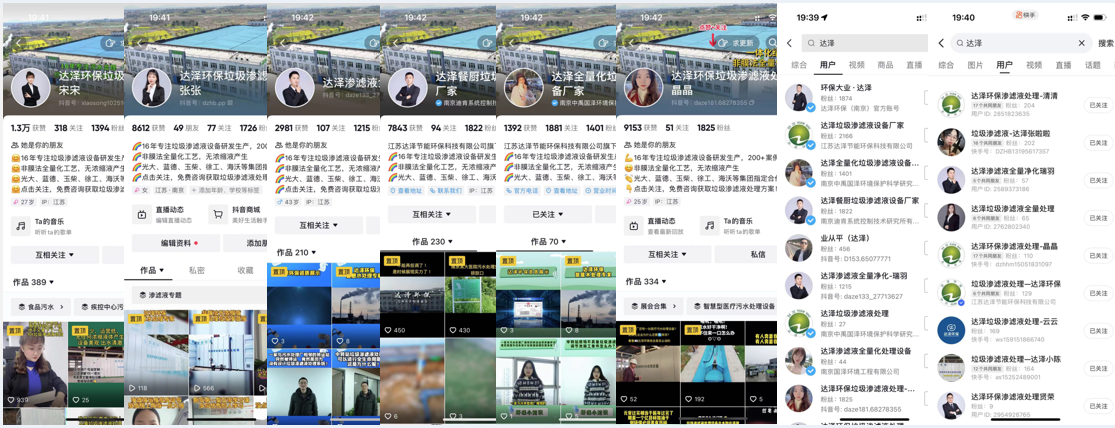
Task: Toggle 已关注 for 垃圾渗滤液-达泽张啦啦
Action: click(1097, 142)
